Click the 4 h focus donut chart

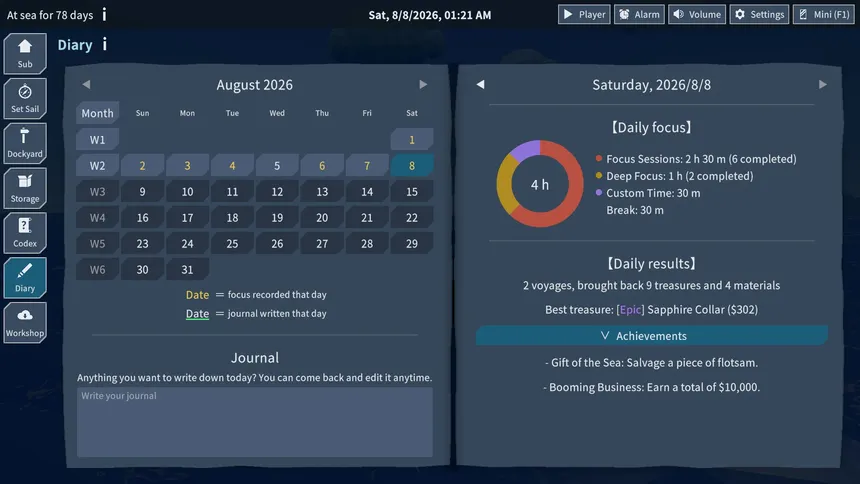click(x=540, y=184)
